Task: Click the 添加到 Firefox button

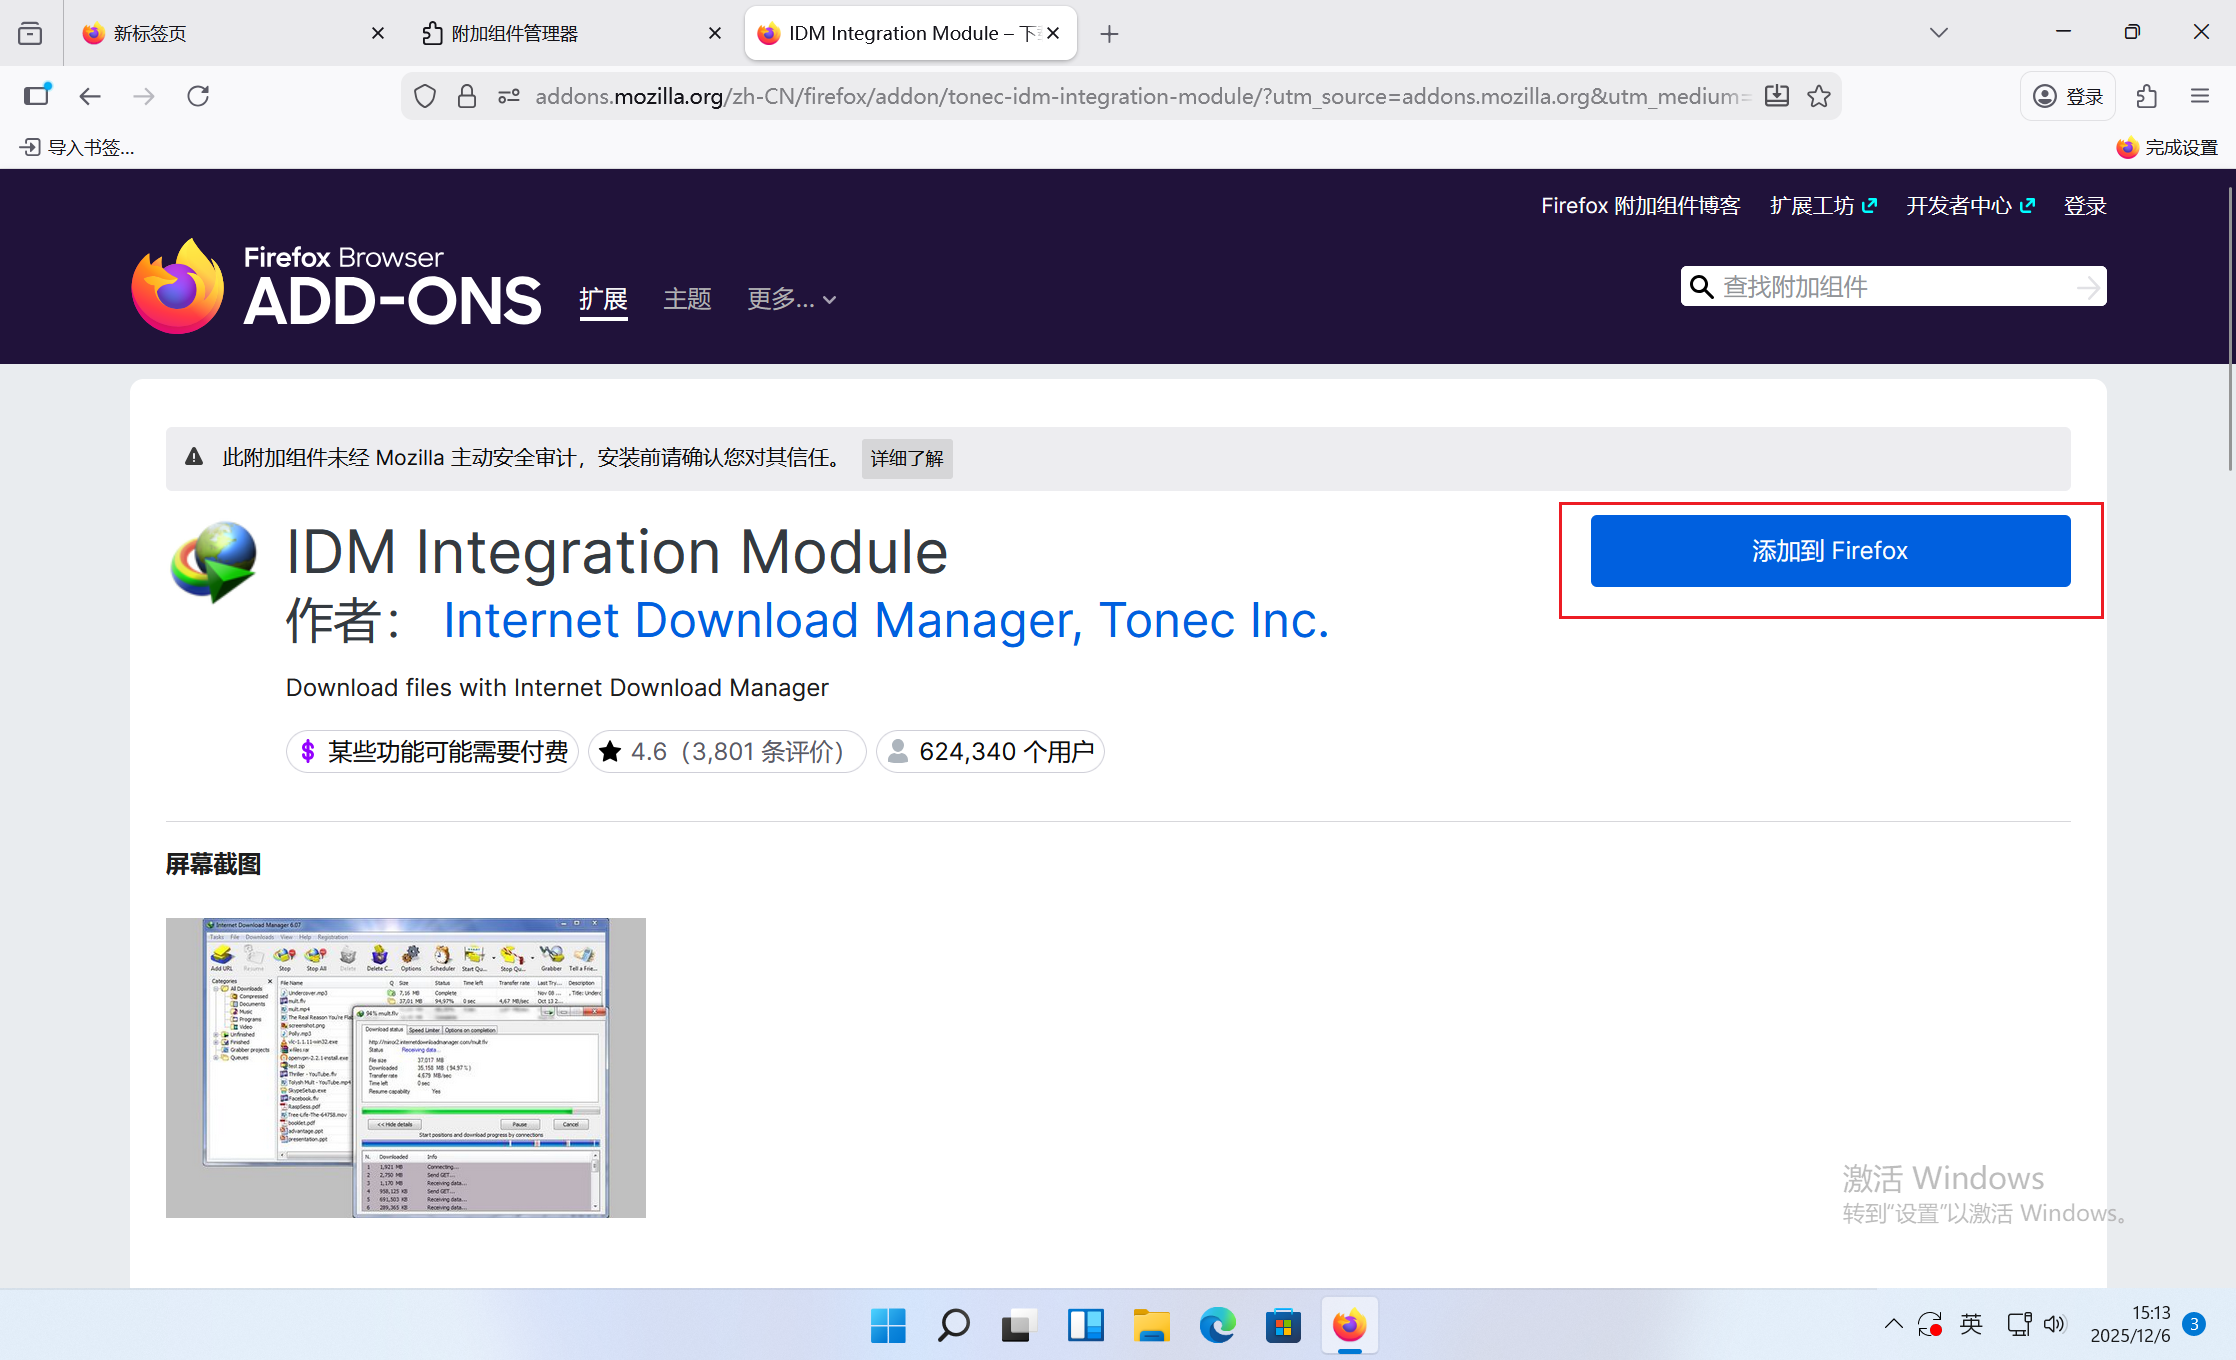Action: [1829, 551]
